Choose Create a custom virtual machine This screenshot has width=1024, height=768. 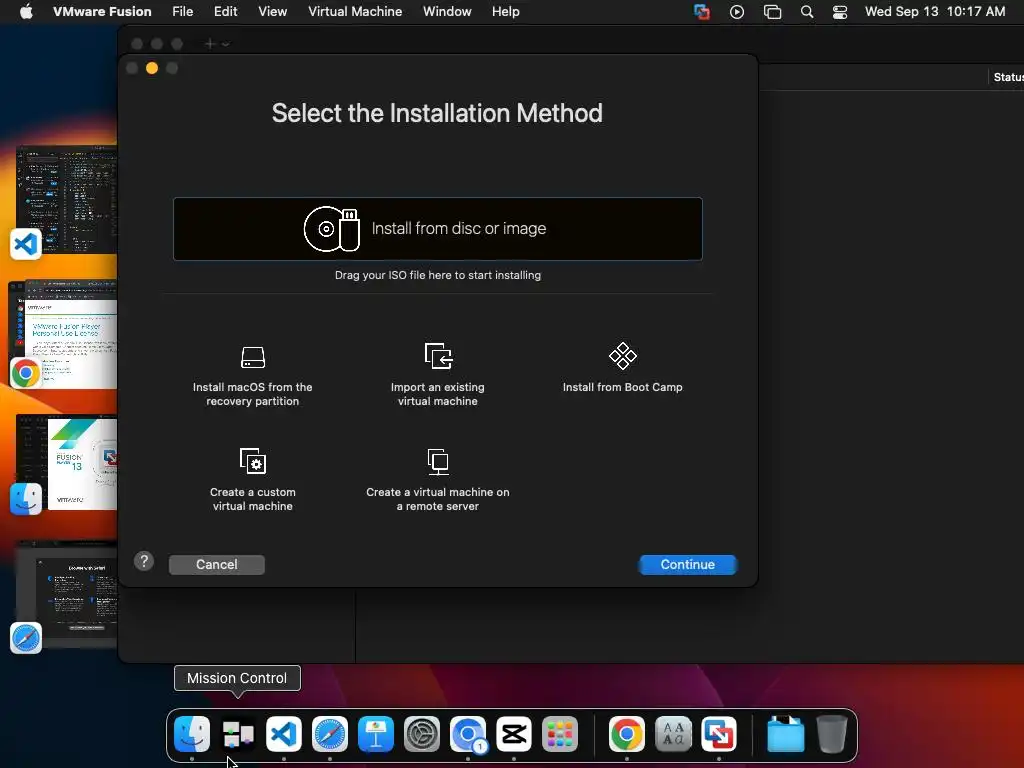tap(253, 480)
